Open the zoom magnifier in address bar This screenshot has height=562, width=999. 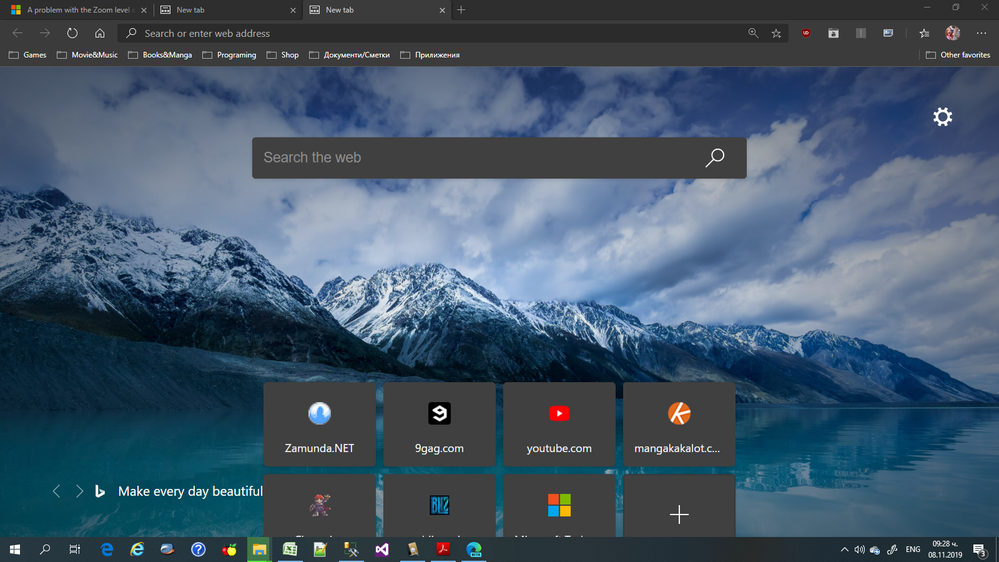point(753,33)
